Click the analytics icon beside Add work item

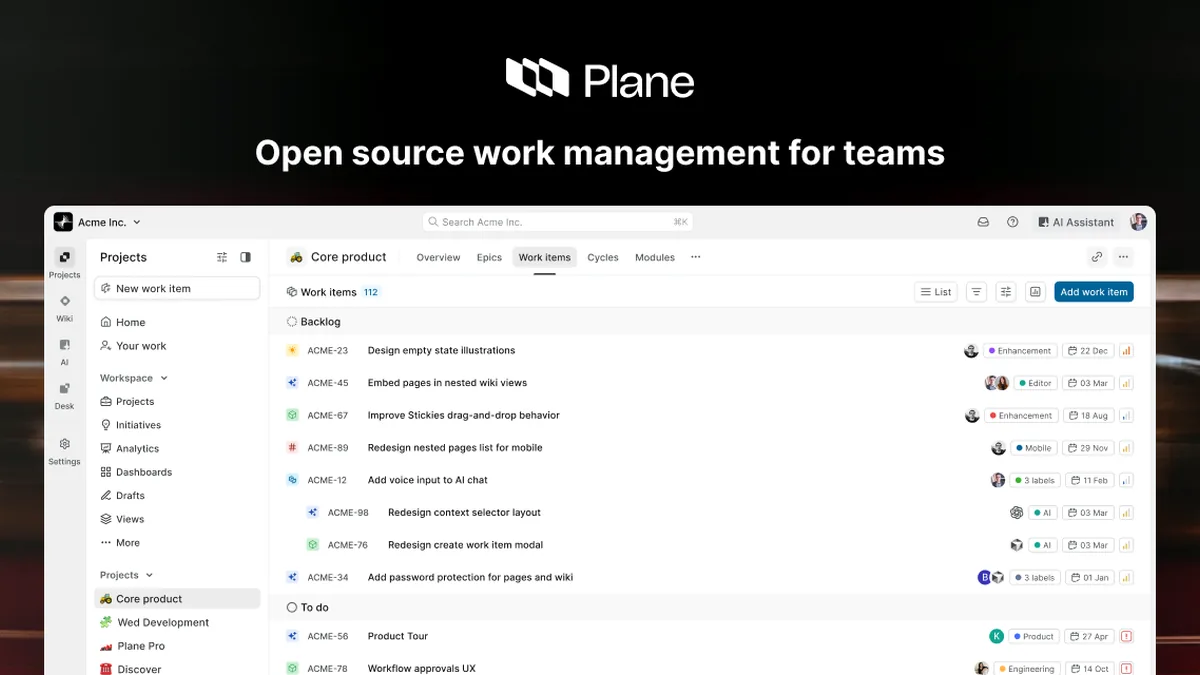point(1035,292)
